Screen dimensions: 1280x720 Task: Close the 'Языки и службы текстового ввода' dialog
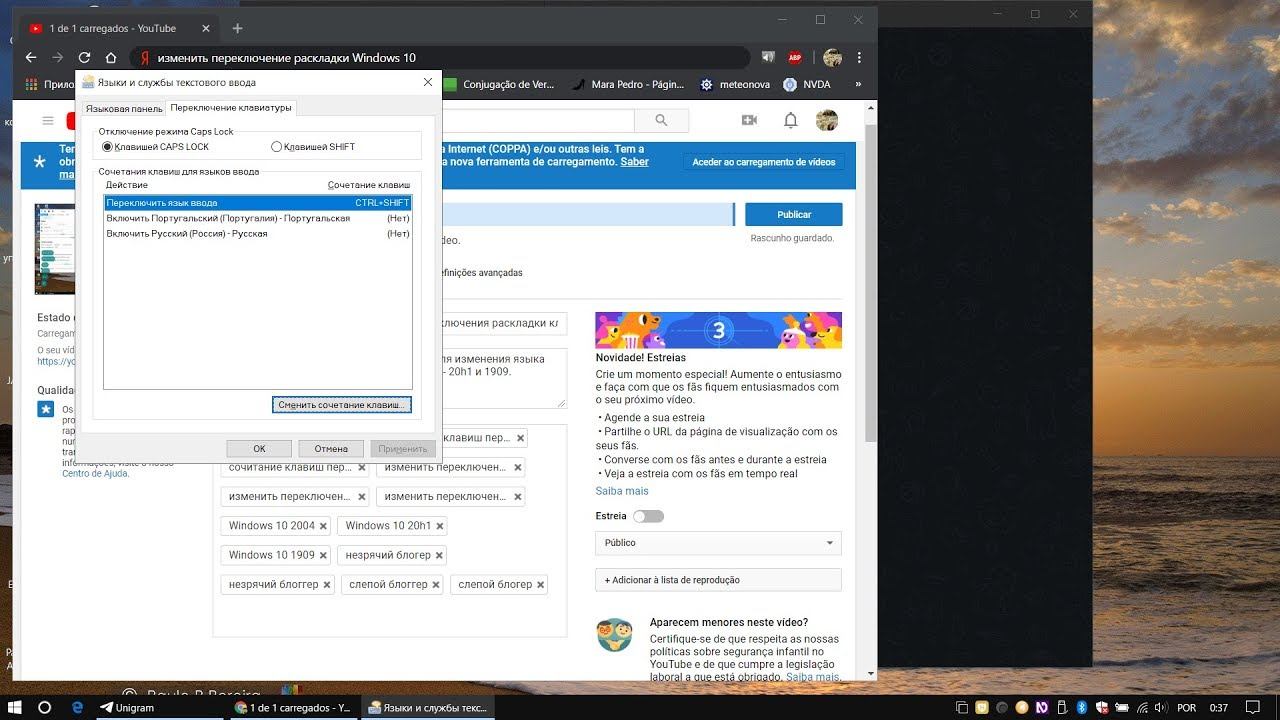pyautogui.click(x=428, y=82)
